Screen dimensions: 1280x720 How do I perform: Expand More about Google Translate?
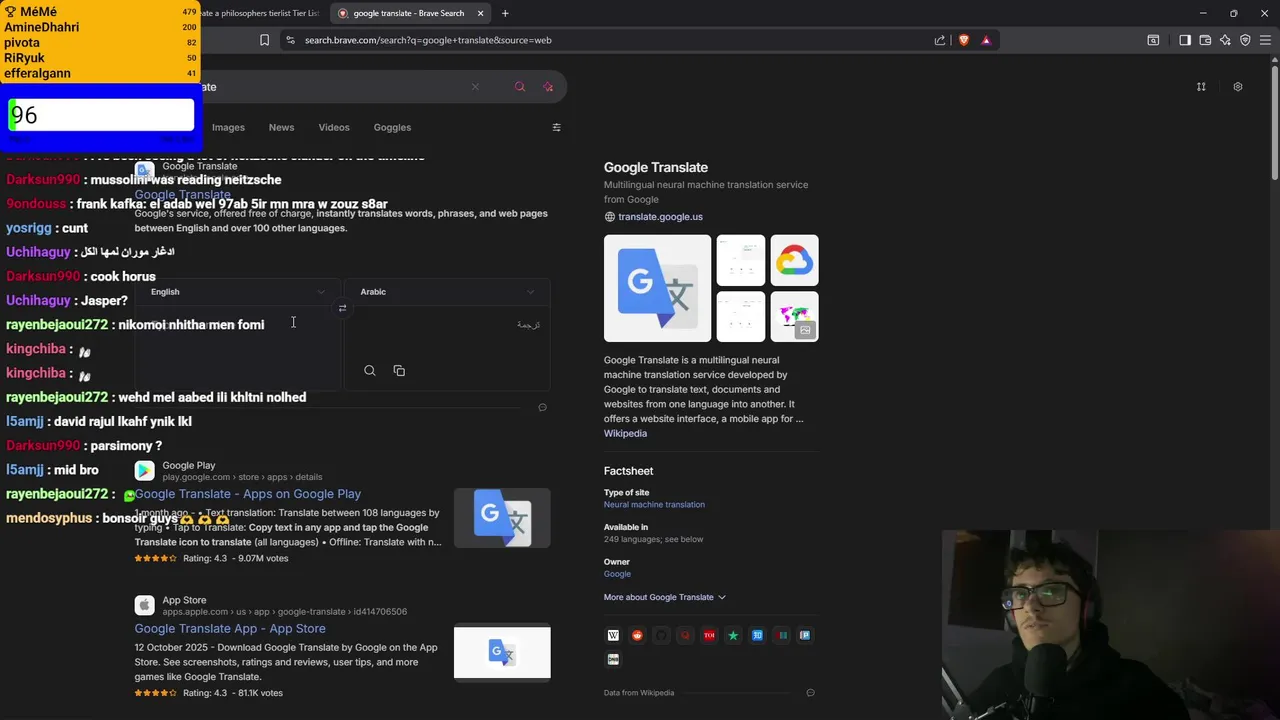click(664, 597)
